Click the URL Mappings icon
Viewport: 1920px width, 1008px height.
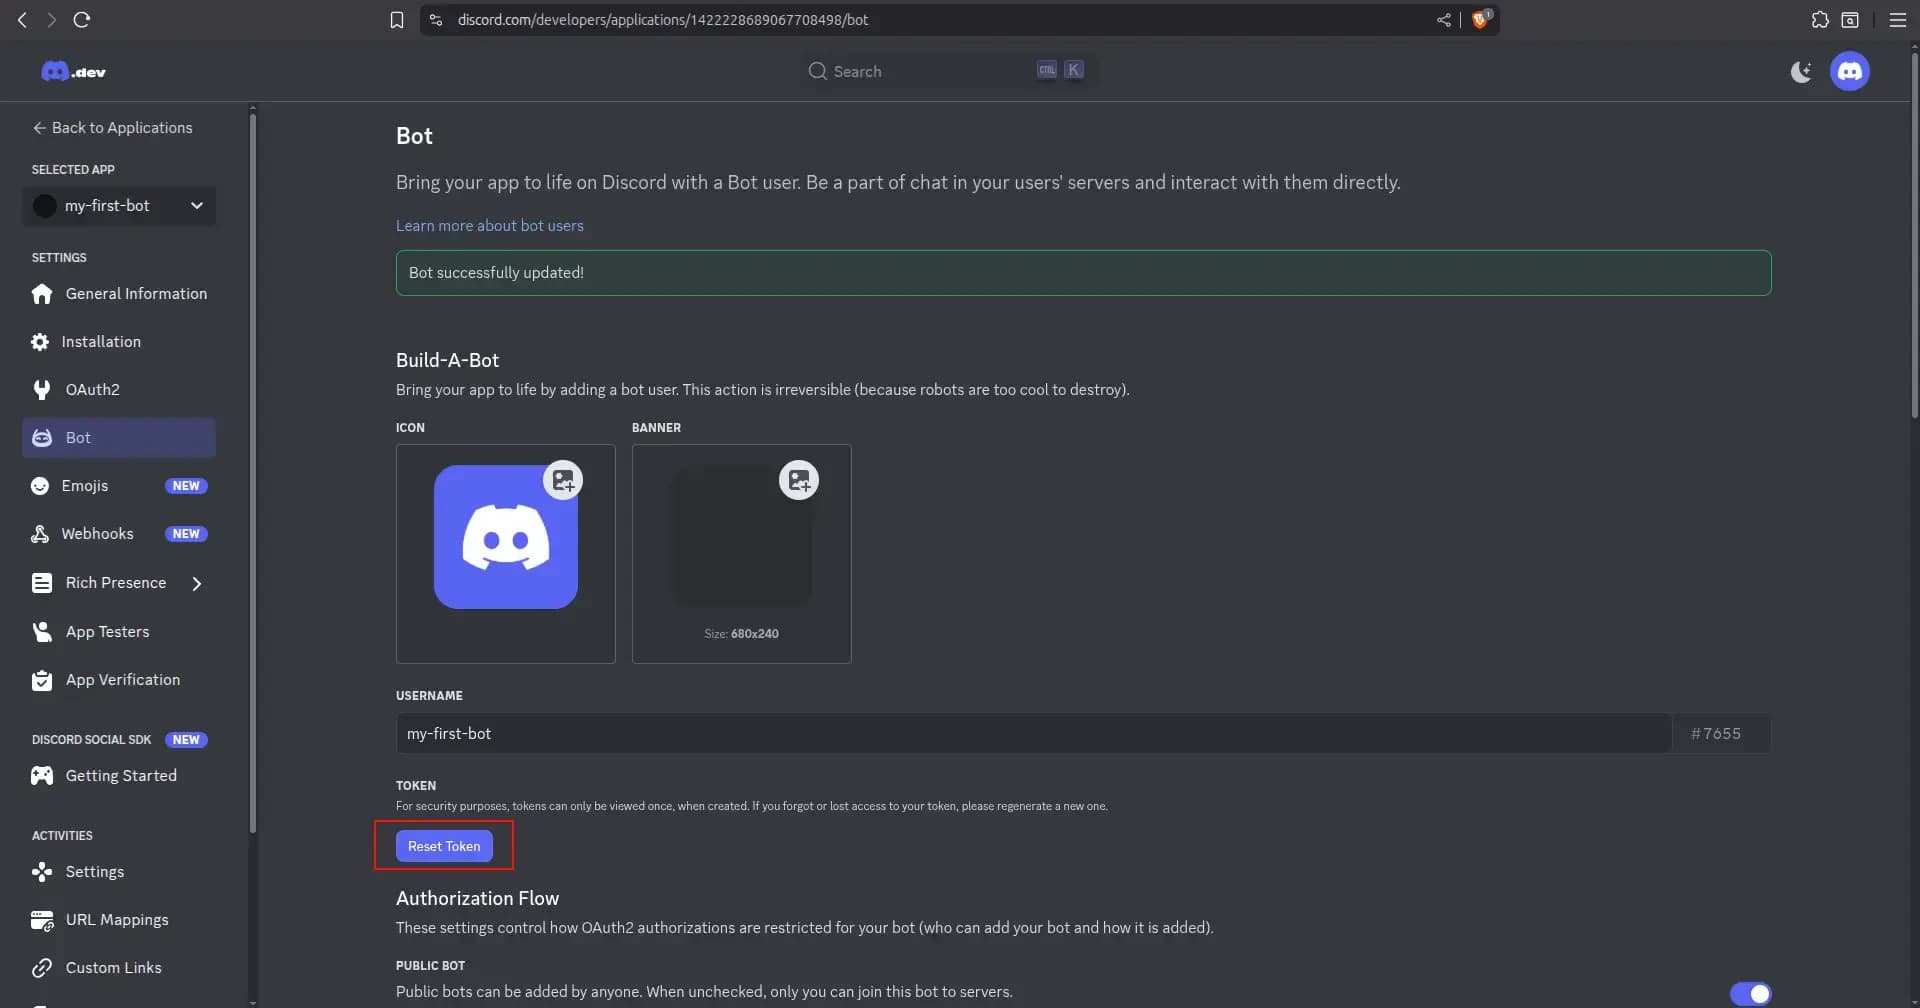click(42, 920)
